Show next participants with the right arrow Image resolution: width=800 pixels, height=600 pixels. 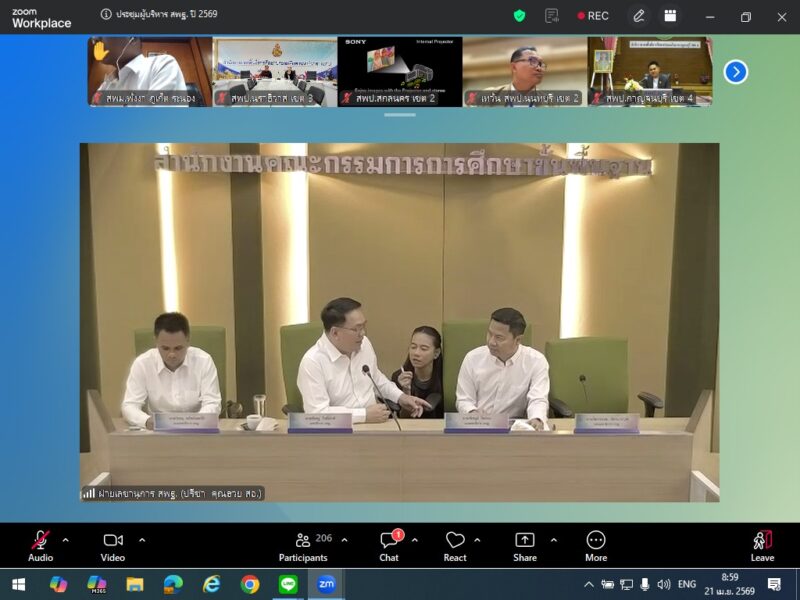click(735, 71)
